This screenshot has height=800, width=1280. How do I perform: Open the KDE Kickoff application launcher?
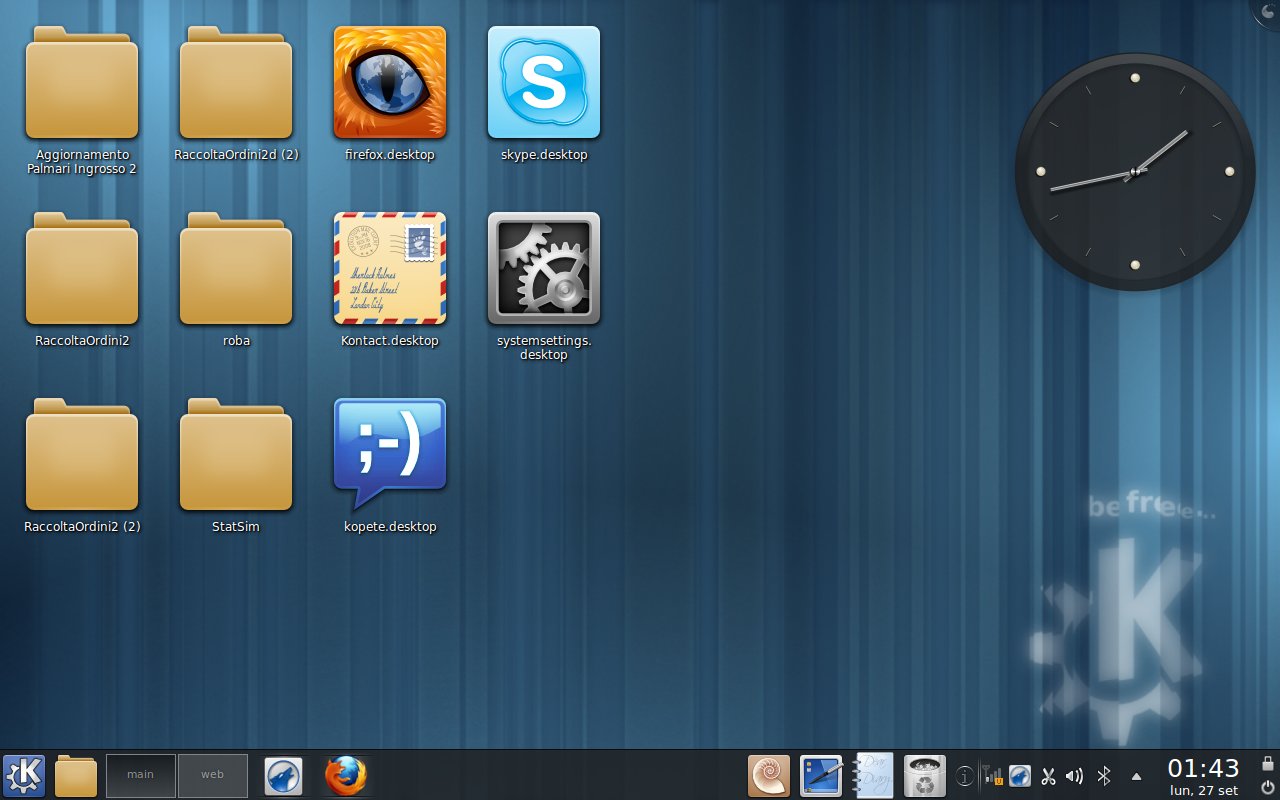pos(24,775)
